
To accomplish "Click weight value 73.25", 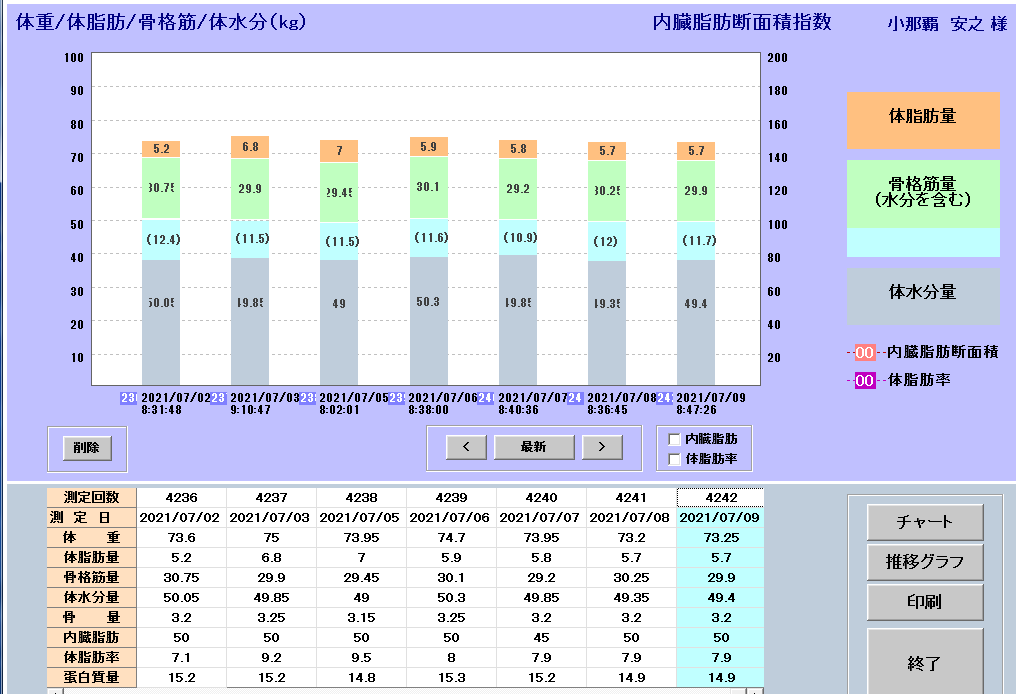I will 721,538.
